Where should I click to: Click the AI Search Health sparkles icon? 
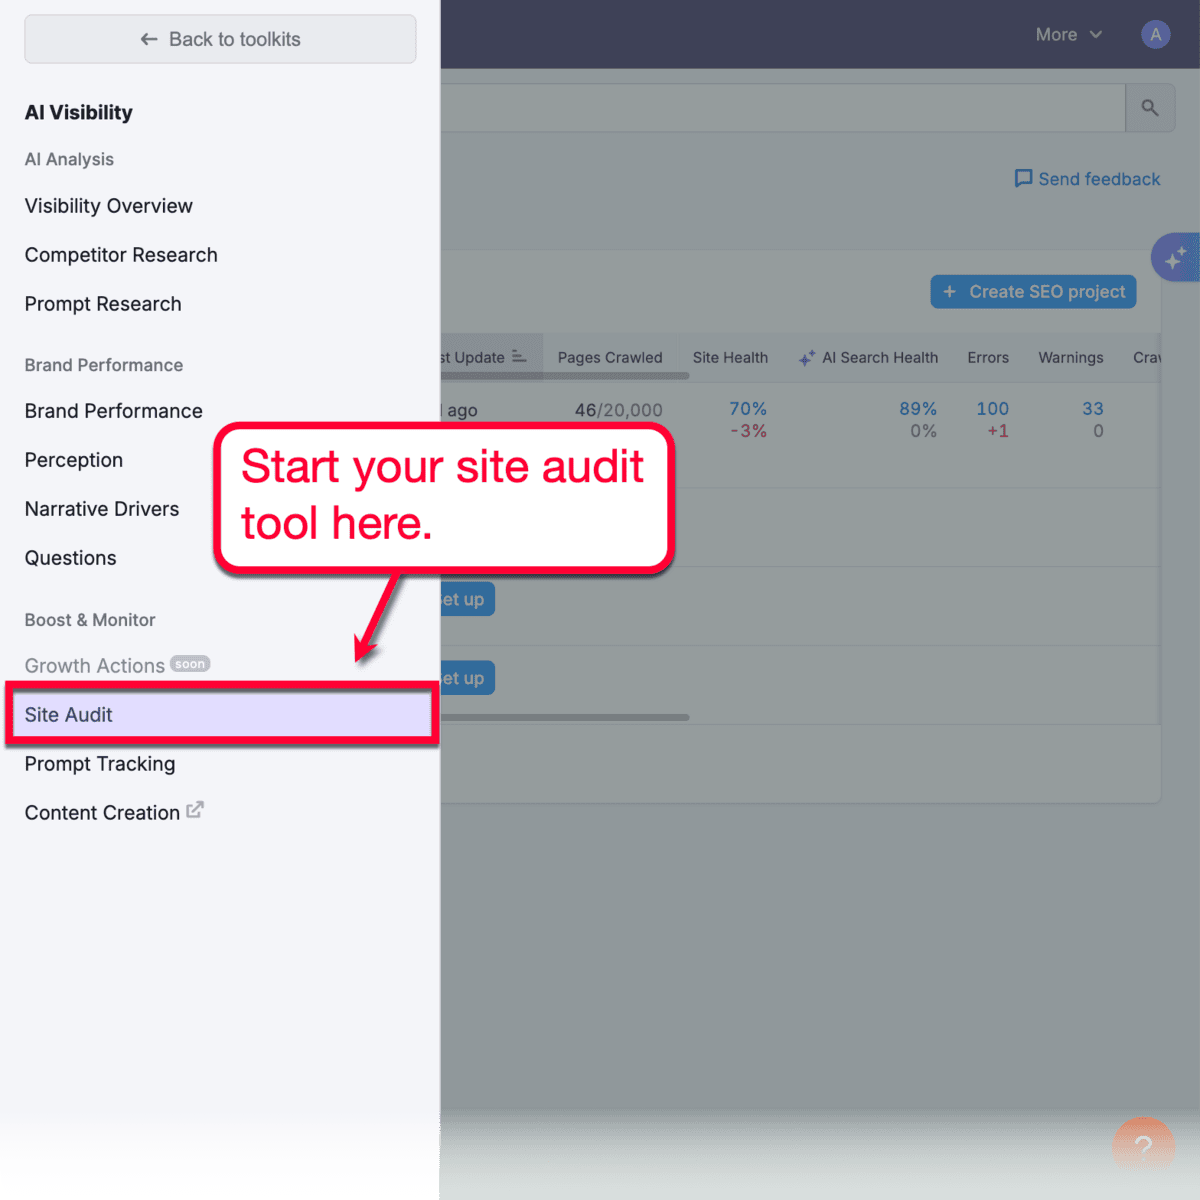[806, 357]
